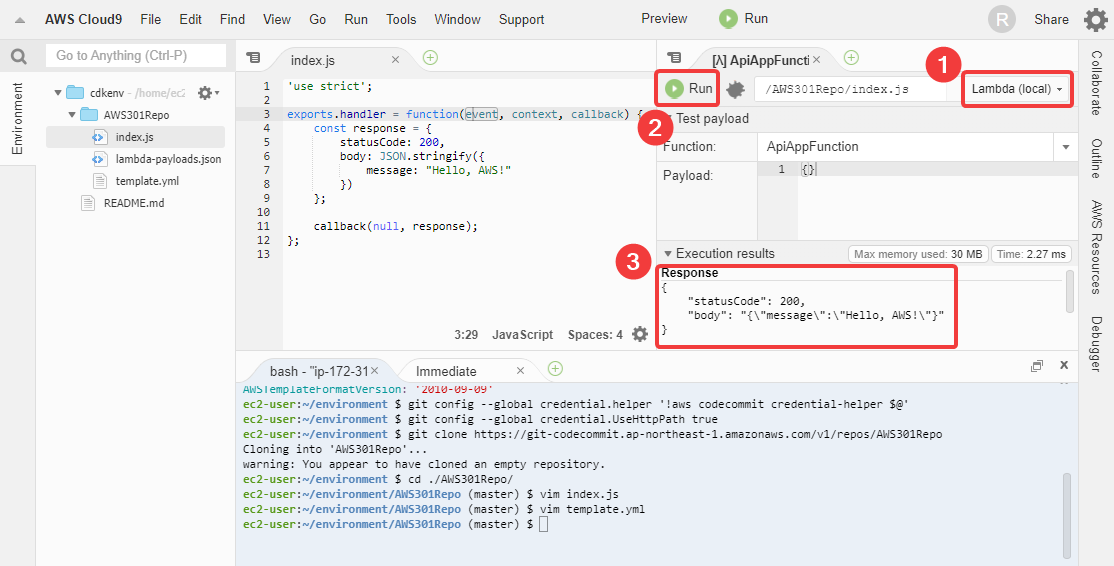The height and width of the screenshot is (566, 1114).
Task: Collapse the Test payload section
Action: (x=669, y=119)
